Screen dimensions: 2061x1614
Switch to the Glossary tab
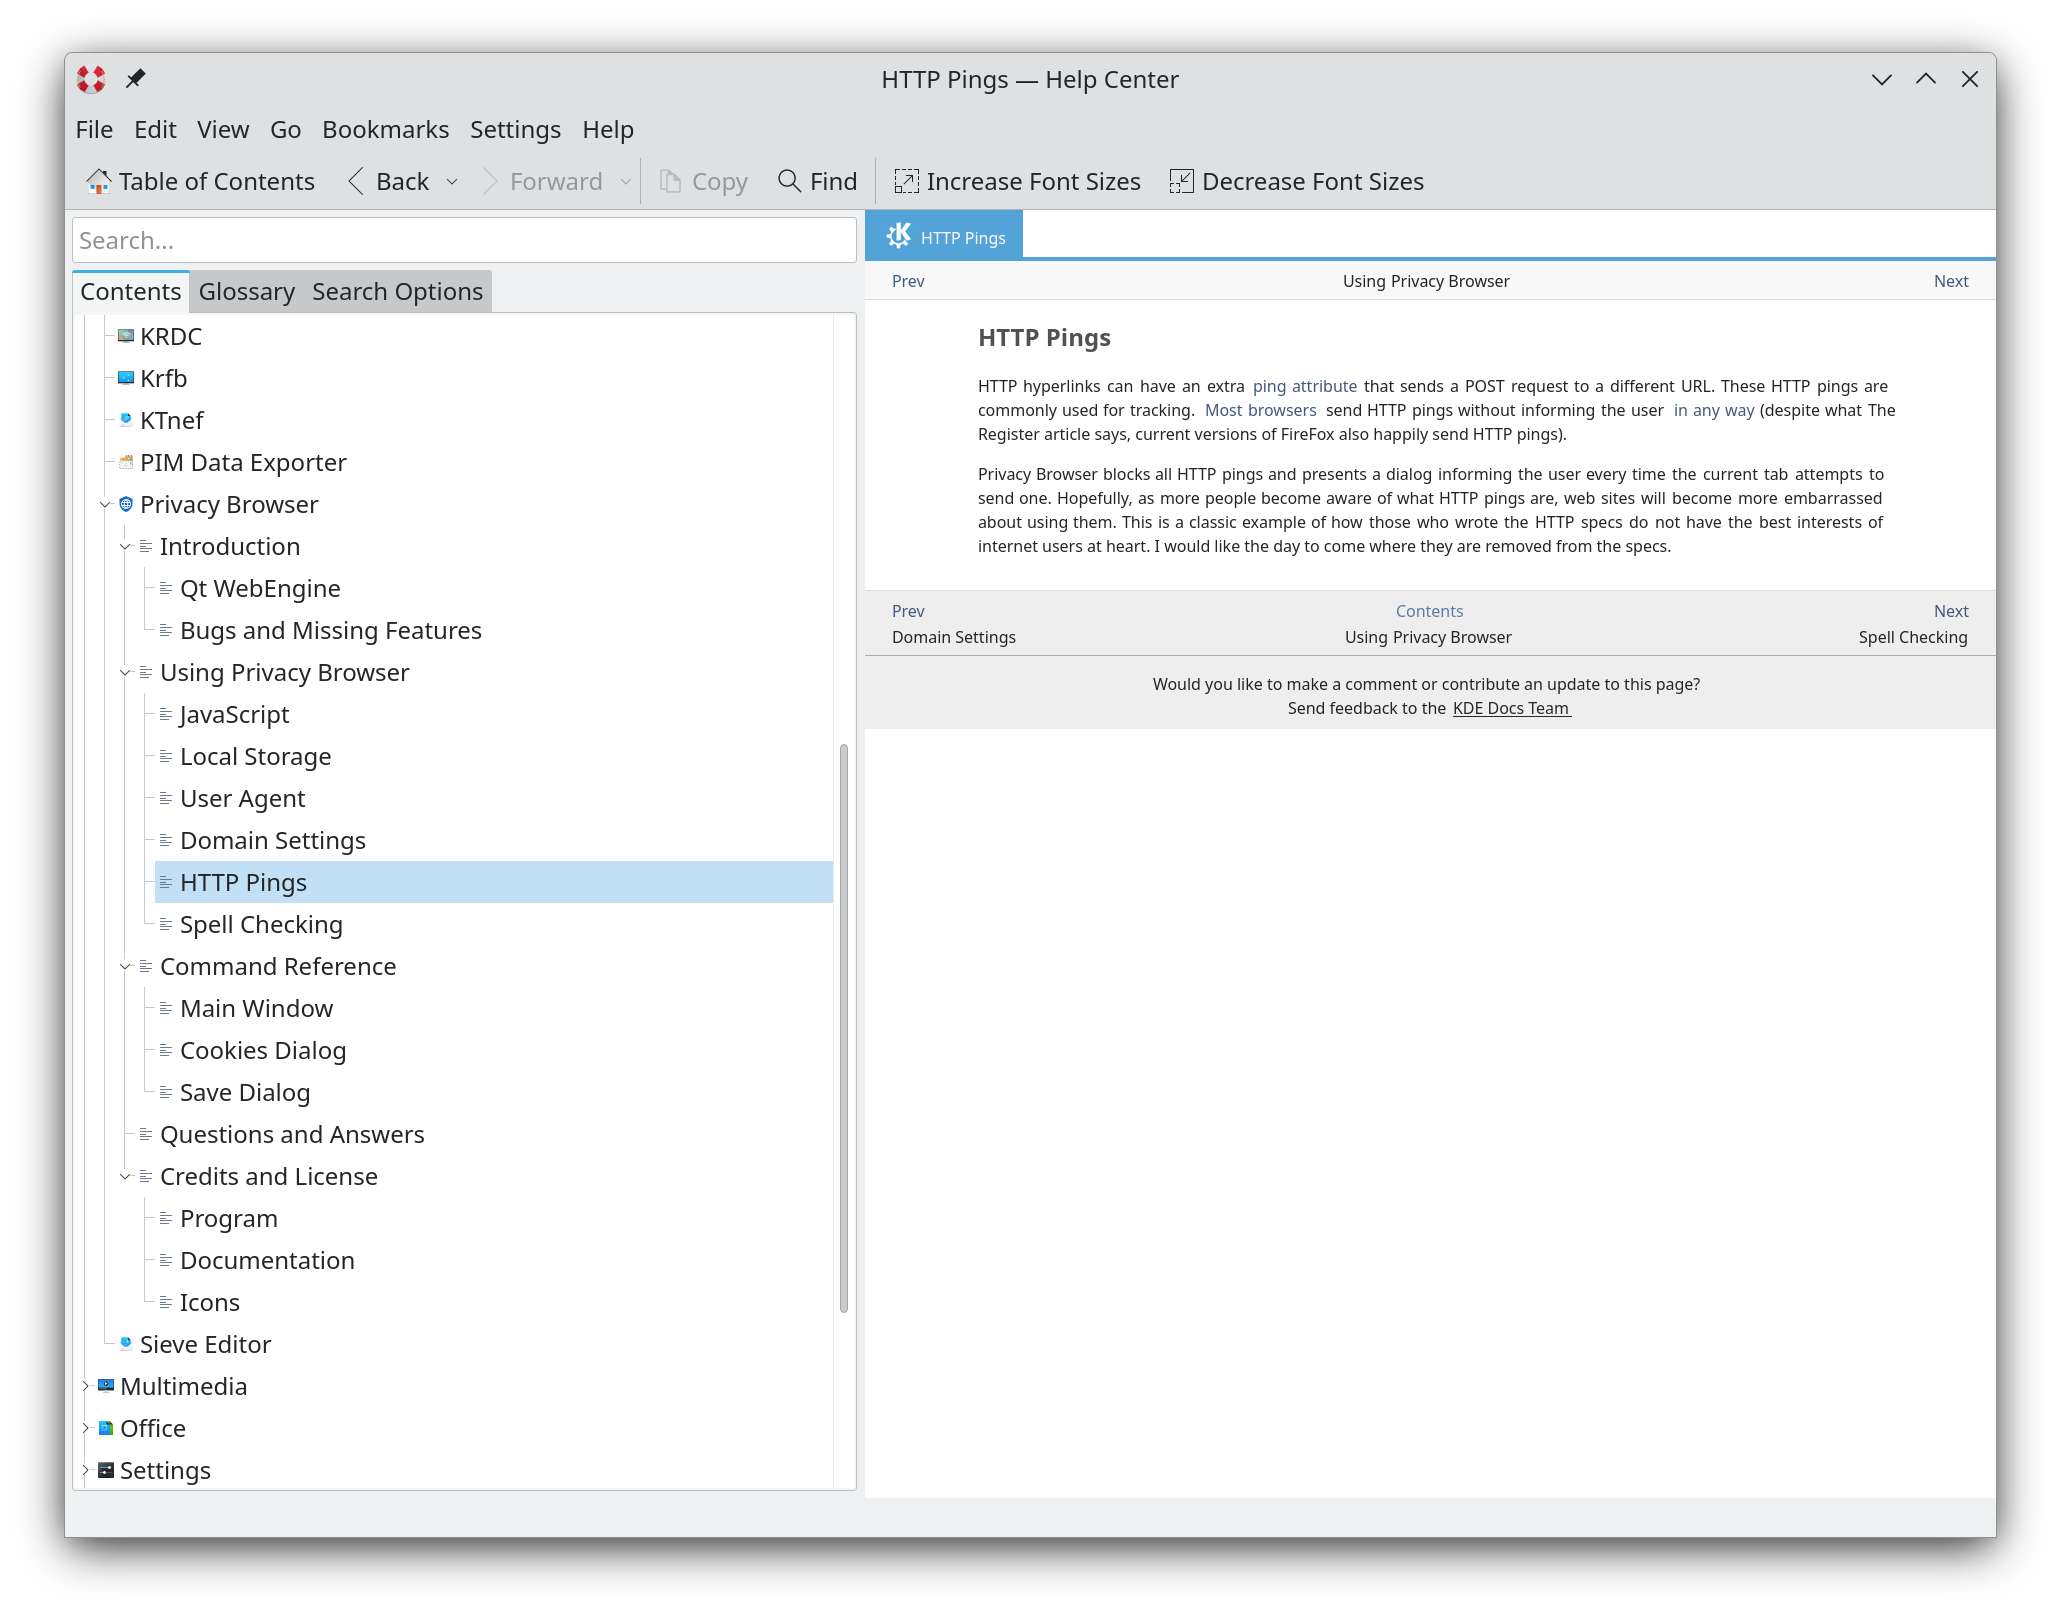(x=247, y=292)
